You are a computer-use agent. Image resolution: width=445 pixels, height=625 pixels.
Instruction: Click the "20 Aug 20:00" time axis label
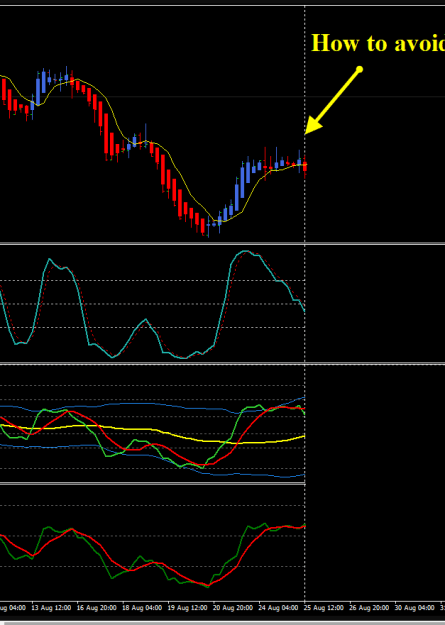(233, 608)
